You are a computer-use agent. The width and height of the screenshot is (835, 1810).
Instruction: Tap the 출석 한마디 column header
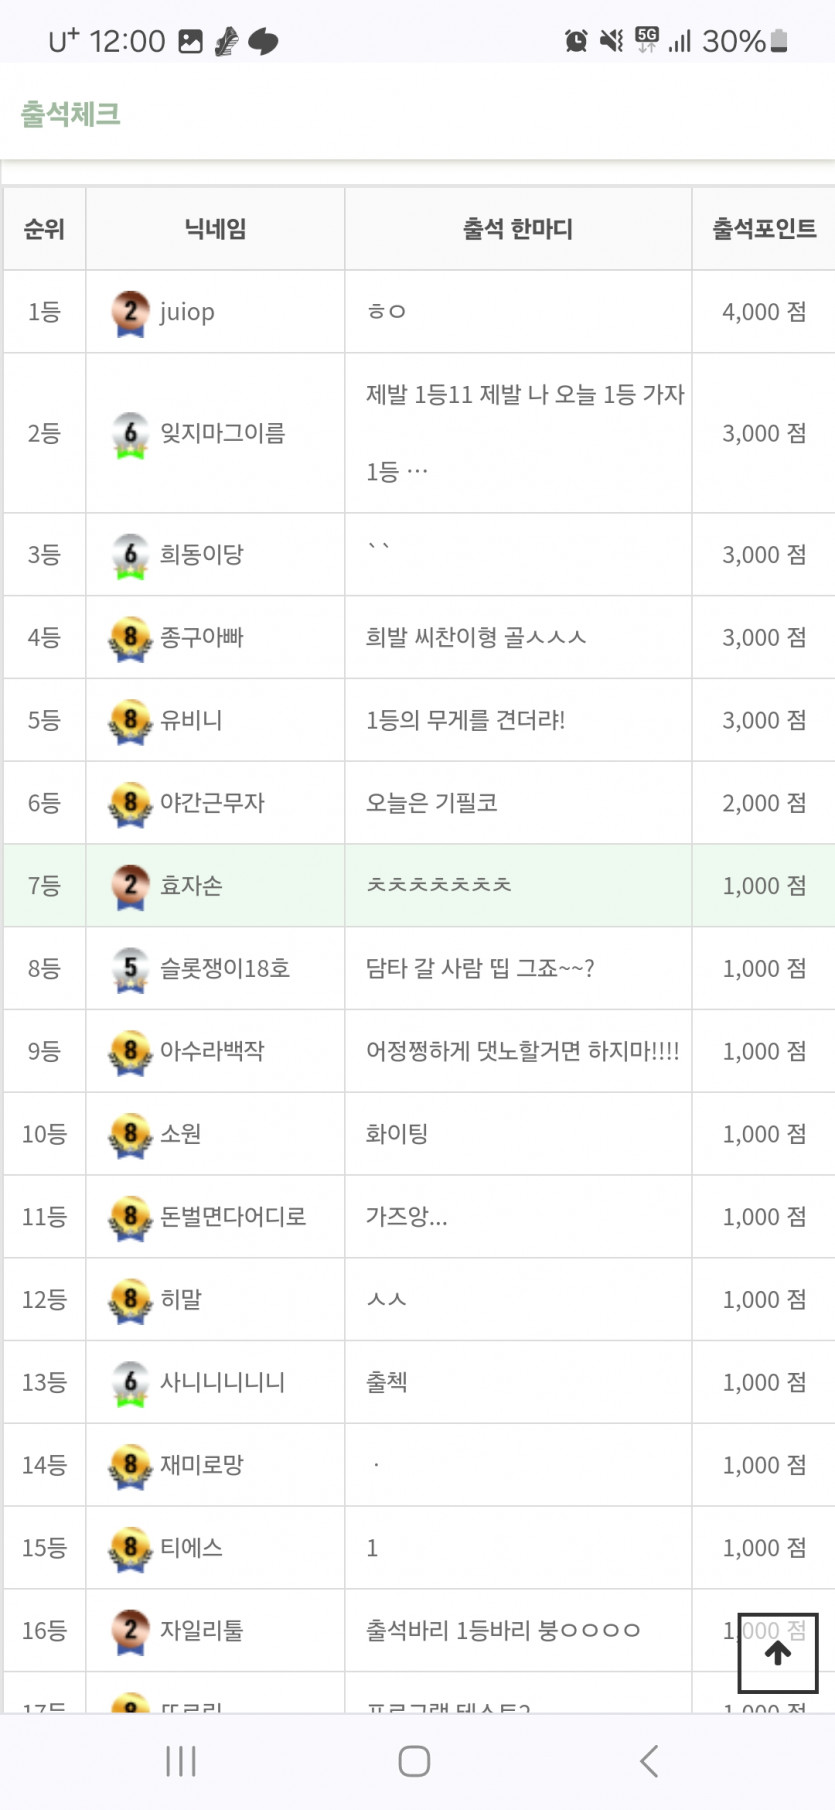click(518, 229)
